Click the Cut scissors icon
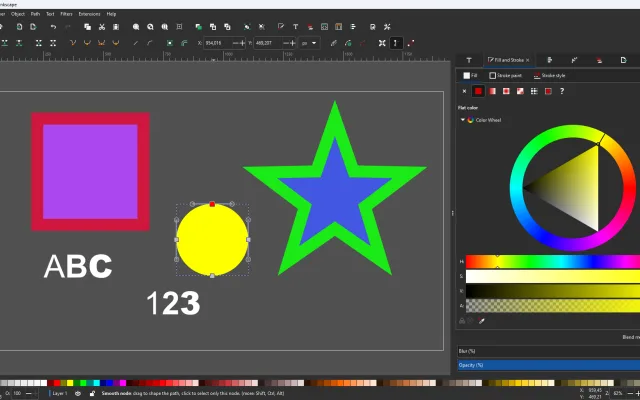640x400 pixels. pos(102,27)
